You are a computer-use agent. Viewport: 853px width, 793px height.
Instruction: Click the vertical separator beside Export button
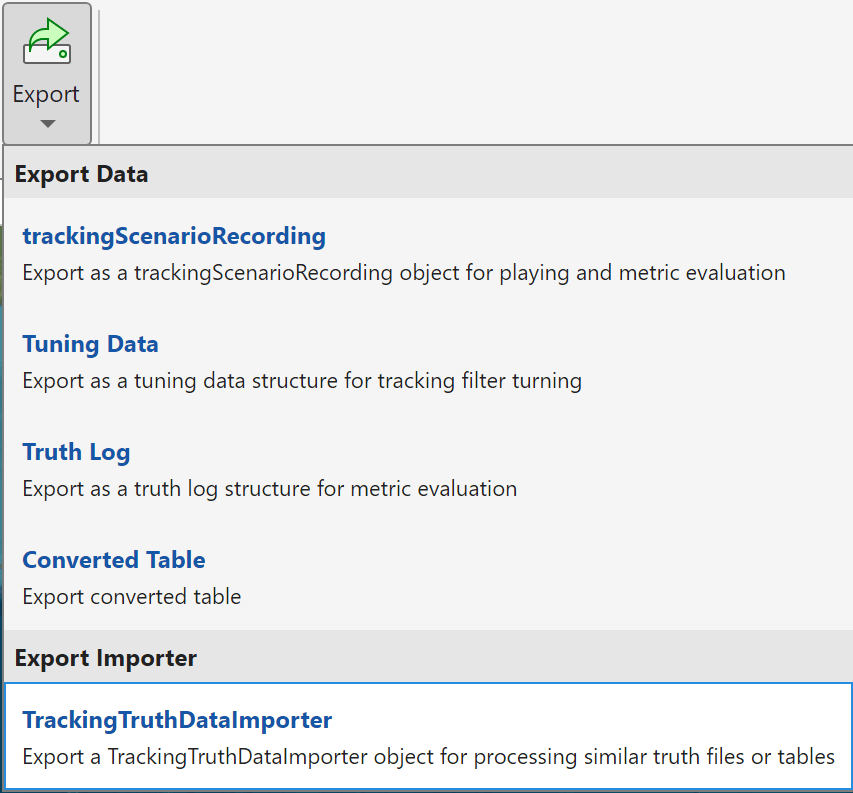[99, 75]
